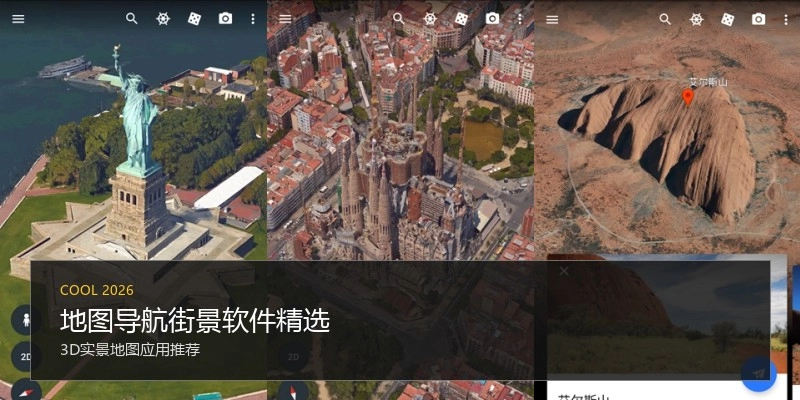The image size is (800, 400).
Task: Open three-dot overflow menu in red rock desert view
Action: 786,19
